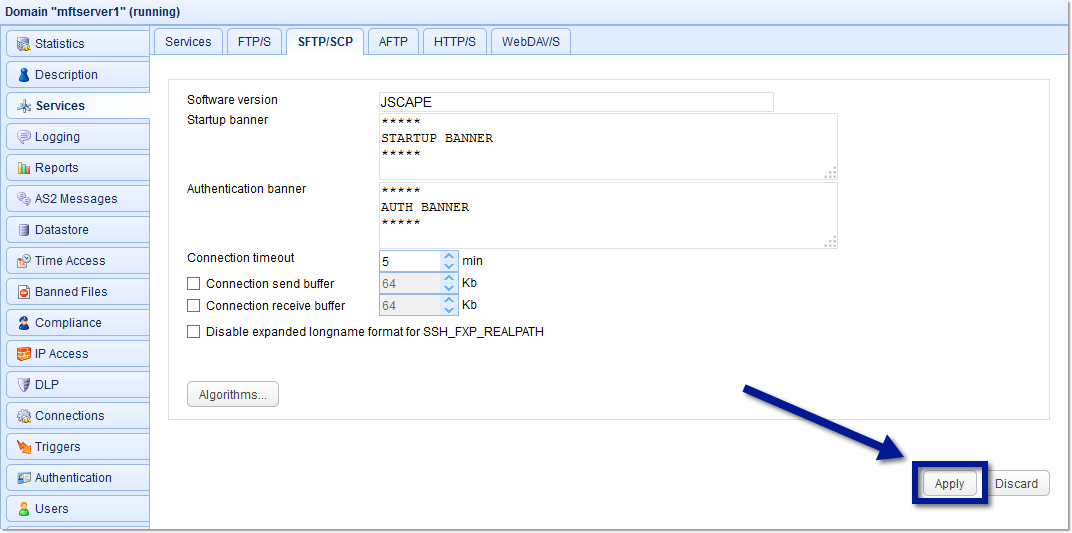Decrease connection timeout with down arrow
The height and width of the screenshot is (533, 1072).
point(449,267)
